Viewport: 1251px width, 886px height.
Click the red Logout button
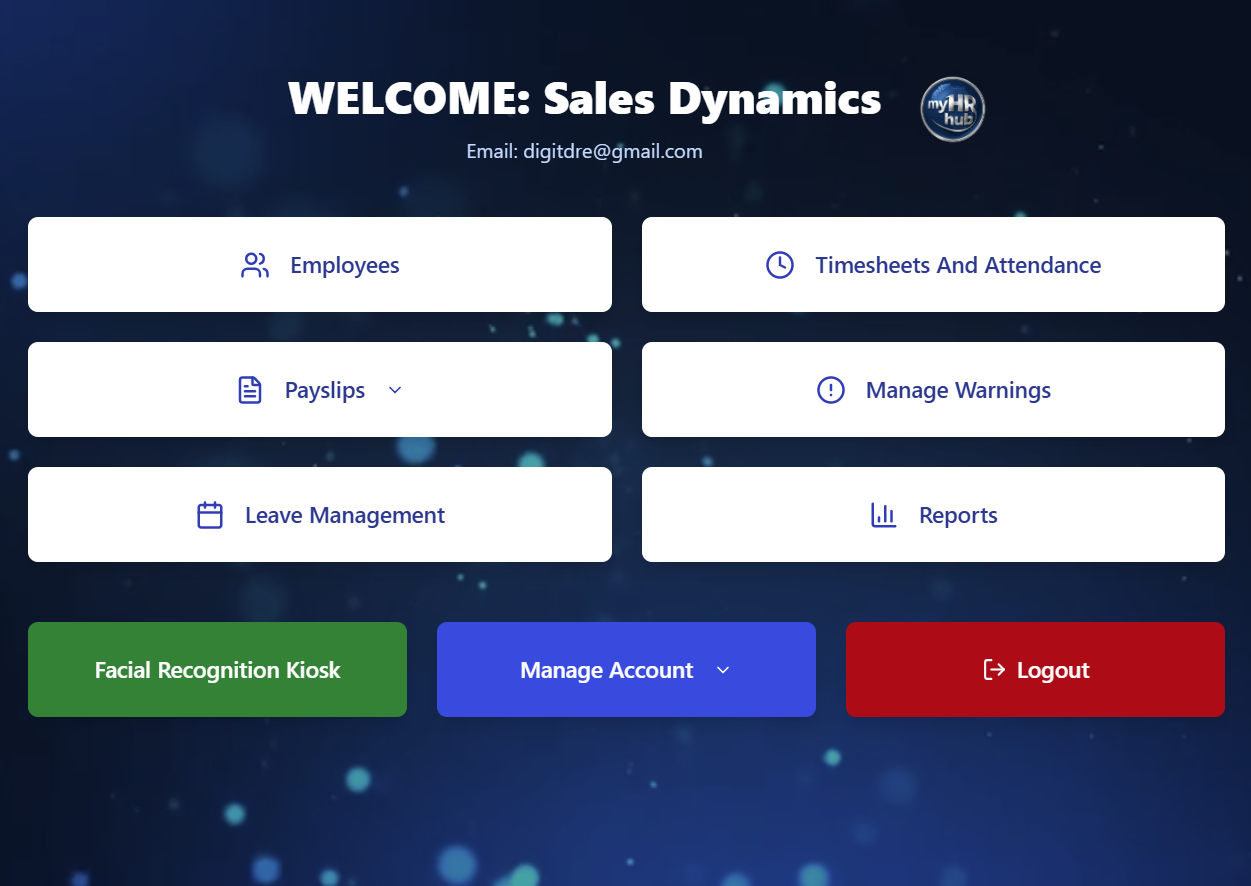1035,670
